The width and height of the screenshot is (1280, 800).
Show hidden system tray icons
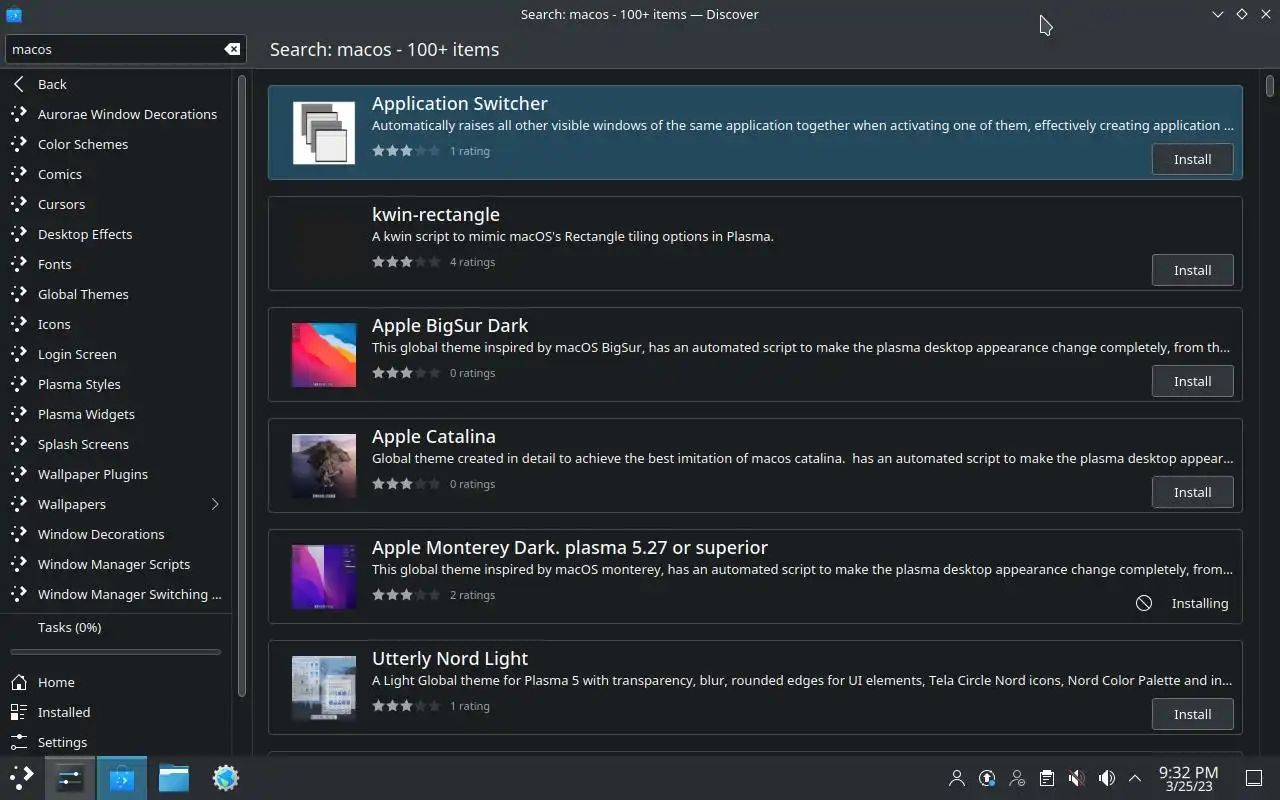[x=1135, y=778]
